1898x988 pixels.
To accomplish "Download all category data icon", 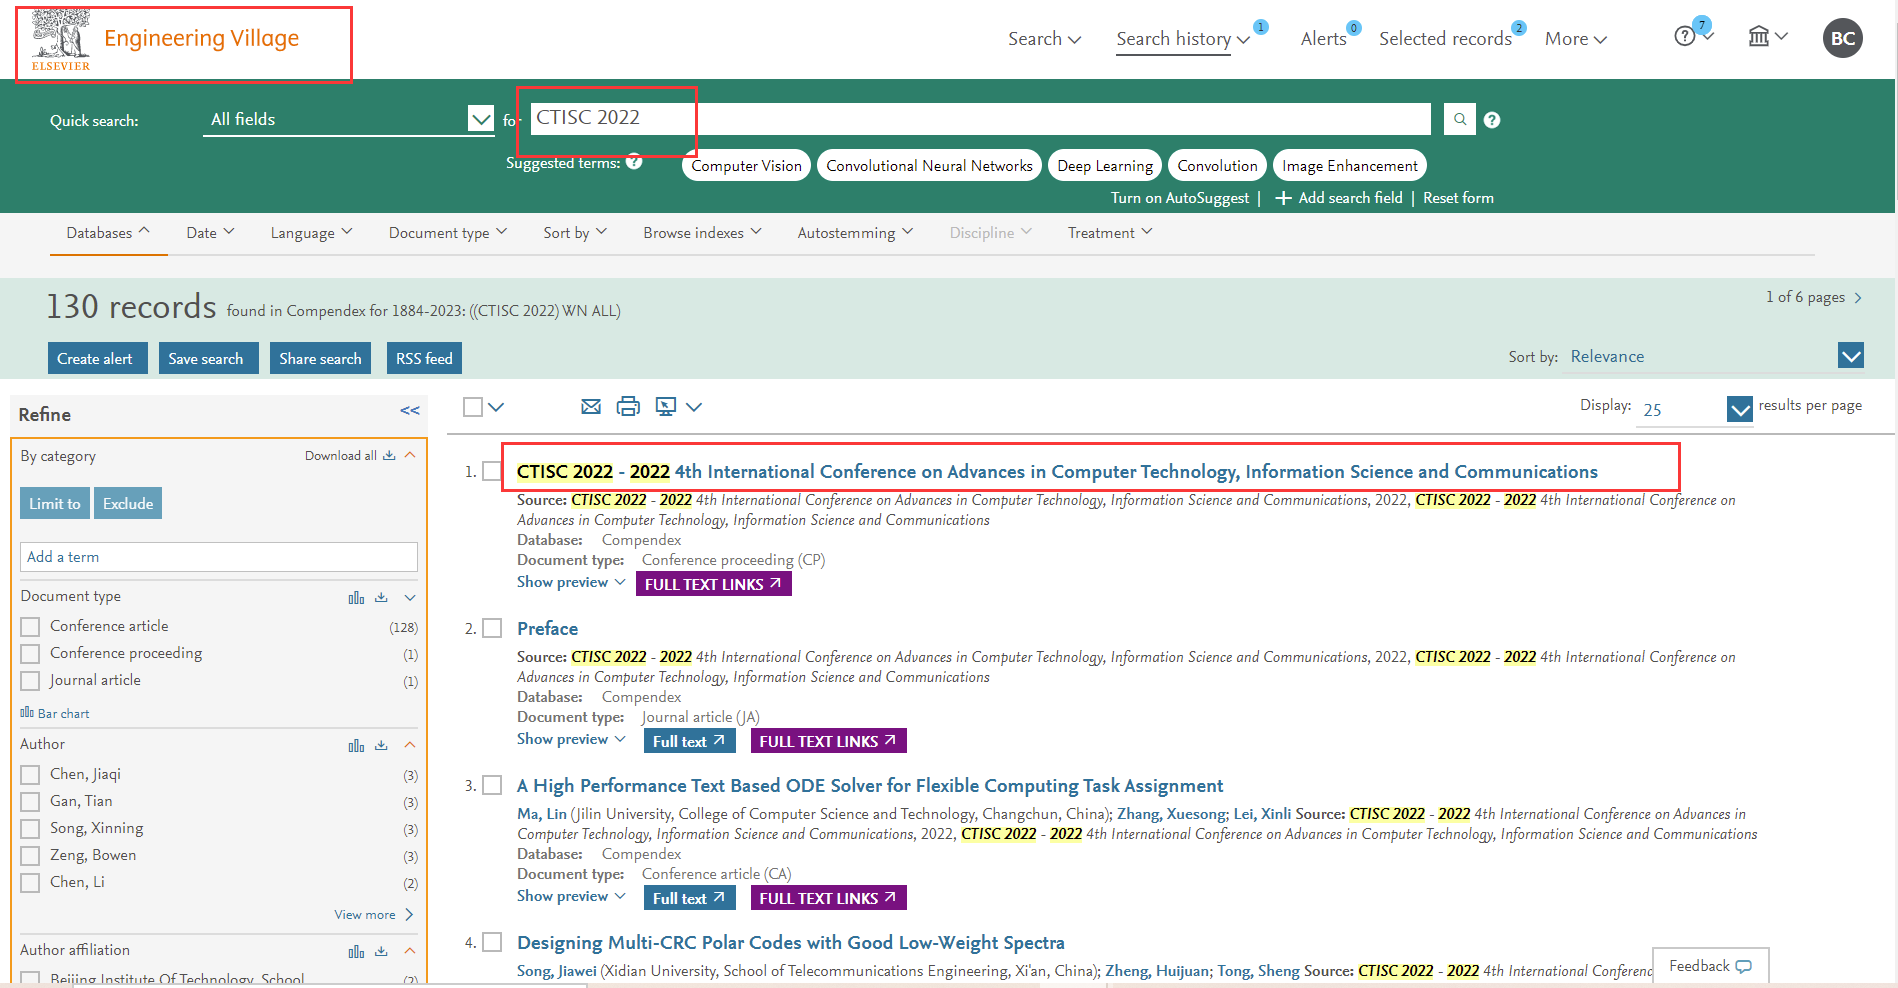I will [x=389, y=455].
